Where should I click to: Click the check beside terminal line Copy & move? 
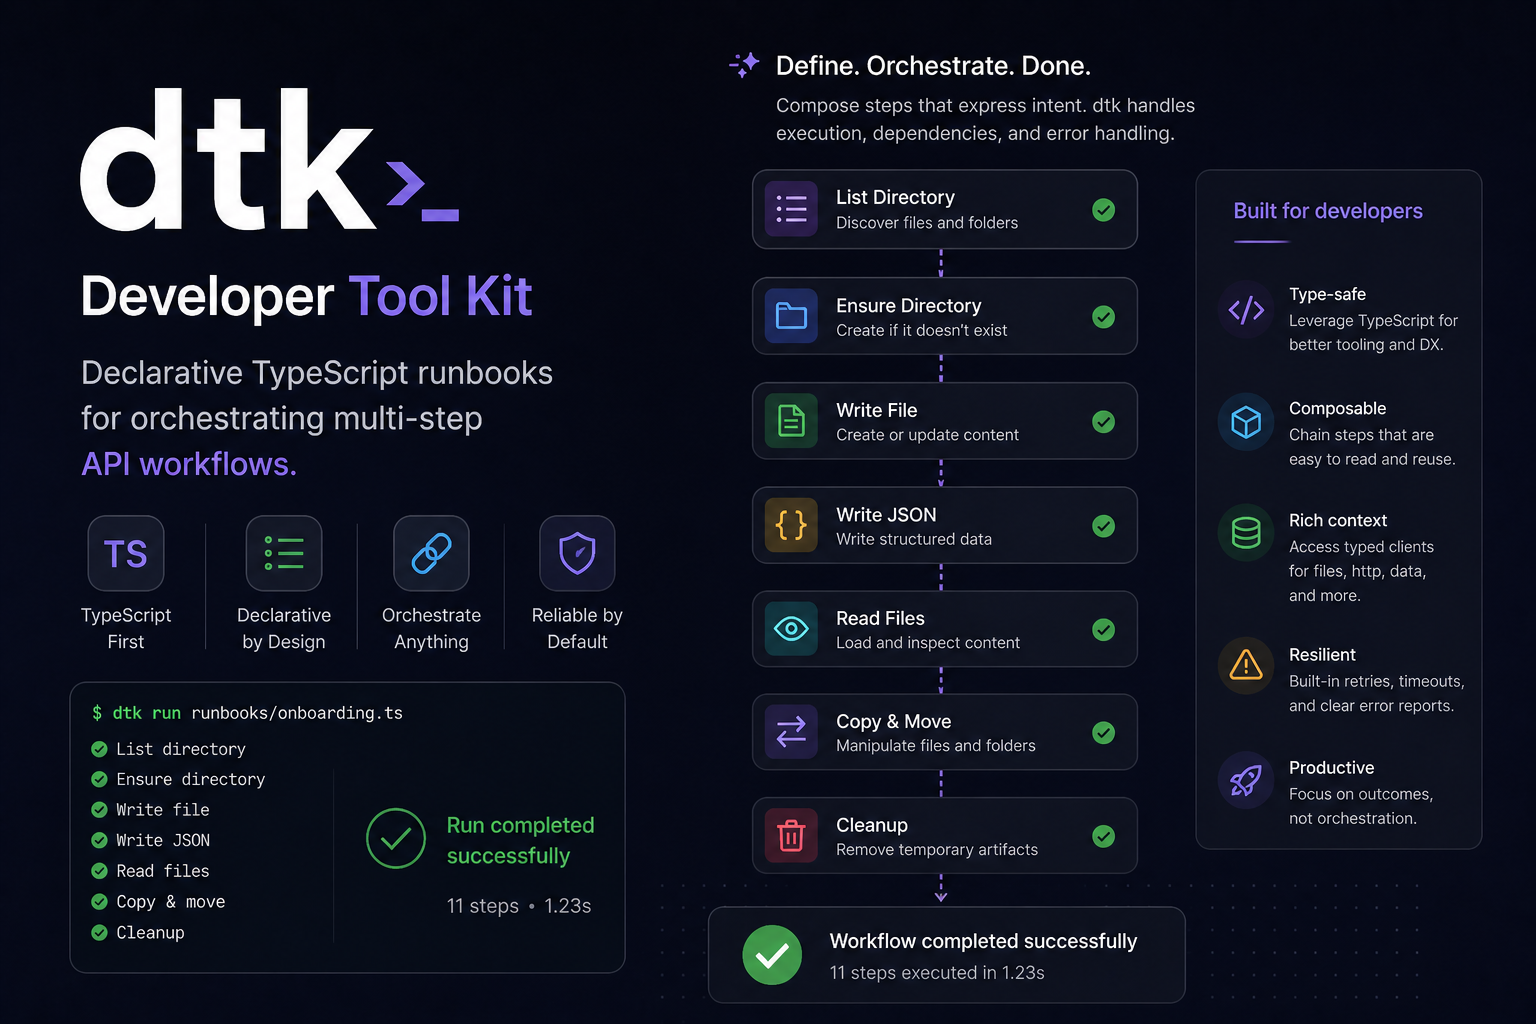(x=99, y=902)
